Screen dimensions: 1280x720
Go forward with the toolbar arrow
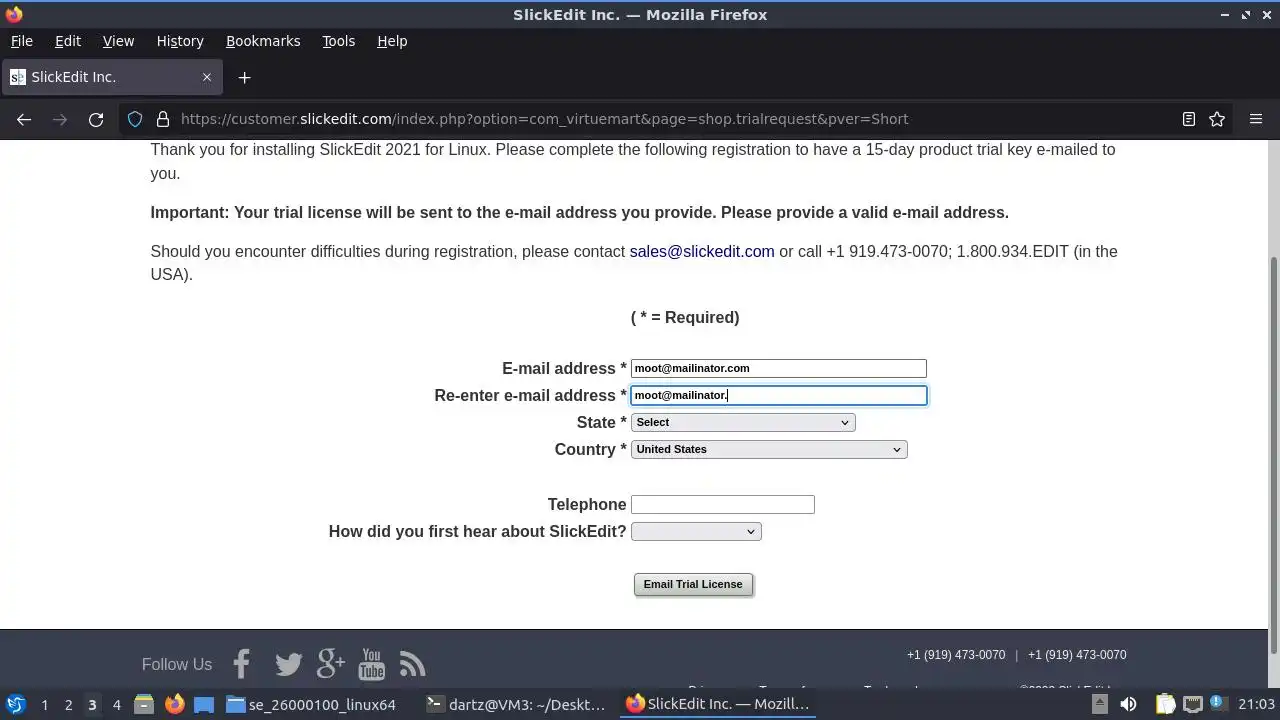(x=60, y=119)
